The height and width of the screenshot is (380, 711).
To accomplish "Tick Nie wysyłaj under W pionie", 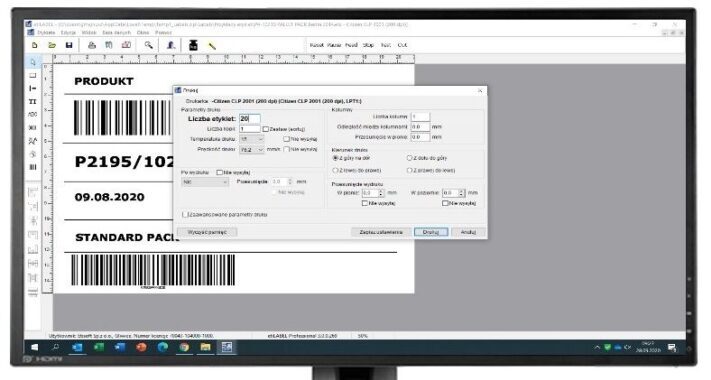I will tap(365, 203).
